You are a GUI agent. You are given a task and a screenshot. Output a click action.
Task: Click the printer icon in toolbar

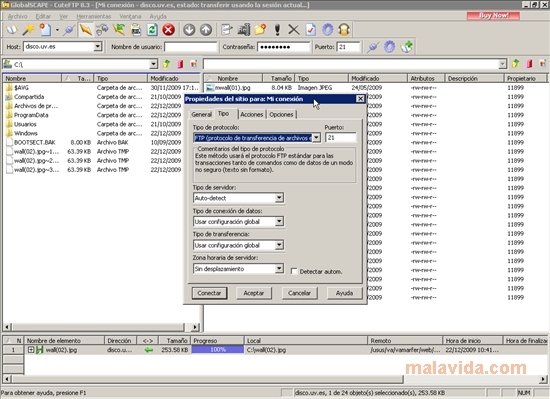136,30
